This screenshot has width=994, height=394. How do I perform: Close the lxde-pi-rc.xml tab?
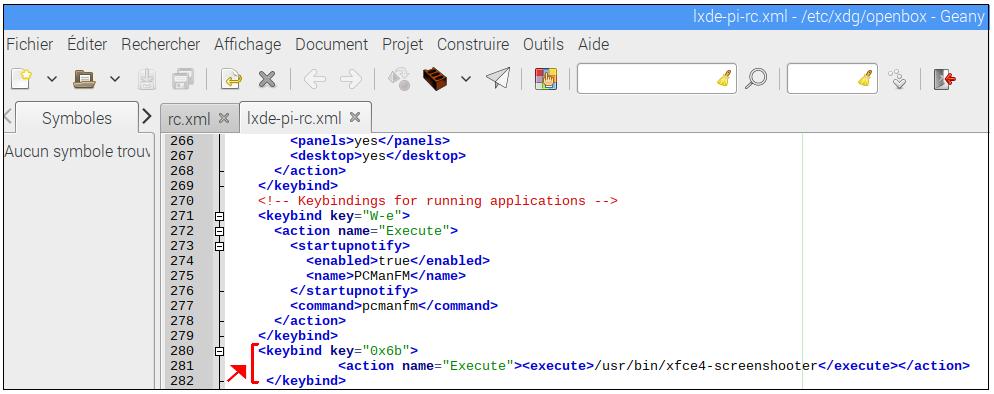pyautogui.click(x=355, y=117)
